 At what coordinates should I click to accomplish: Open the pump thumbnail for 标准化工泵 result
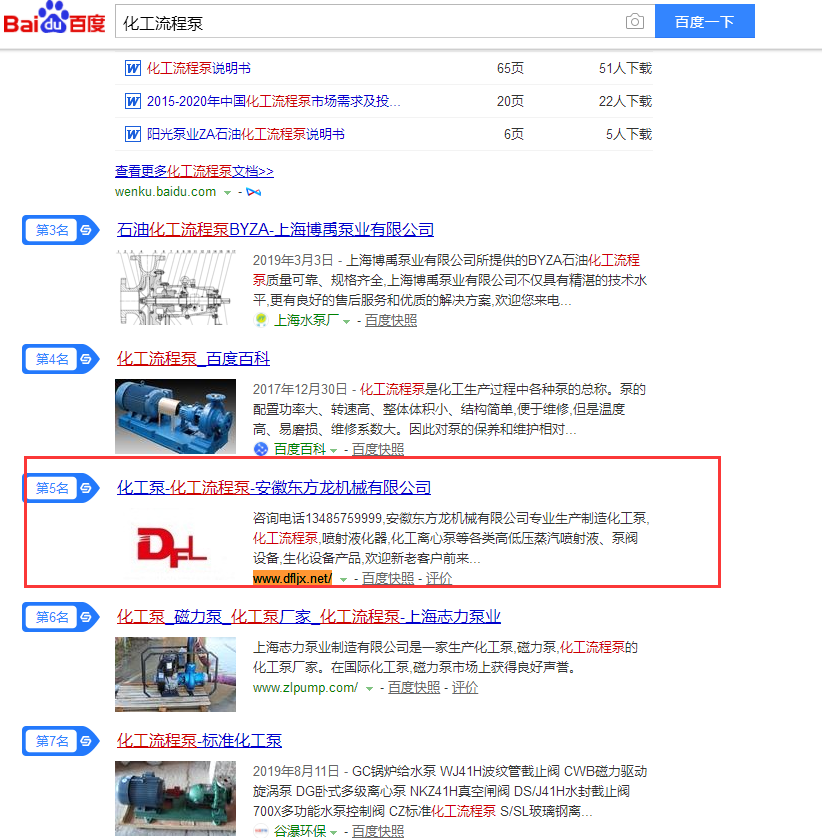pos(175,798)
